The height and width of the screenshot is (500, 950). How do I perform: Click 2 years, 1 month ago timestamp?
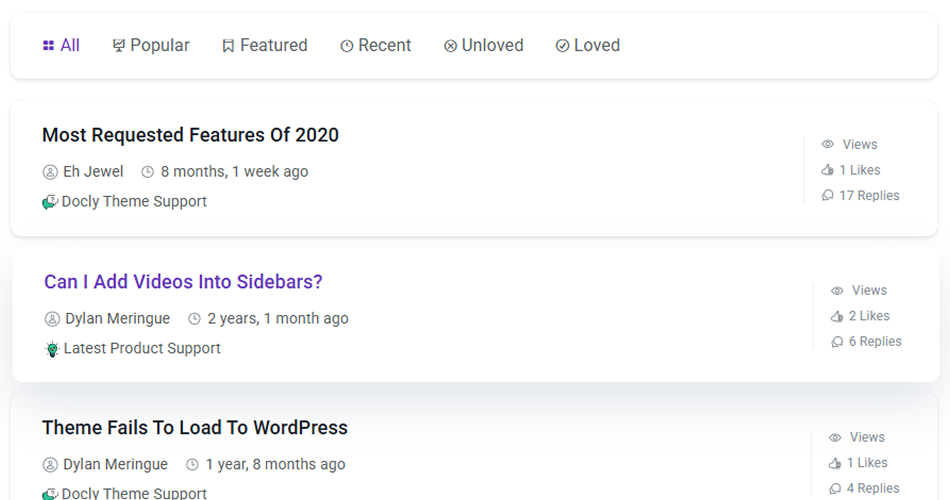point(278,318)
